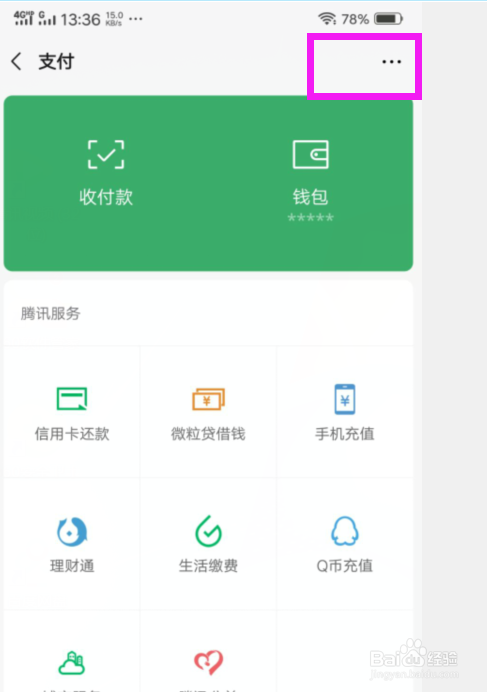Tap the 收付款 scan icon
This screenshot has width=487, height=692.
[x=106, y=154]
